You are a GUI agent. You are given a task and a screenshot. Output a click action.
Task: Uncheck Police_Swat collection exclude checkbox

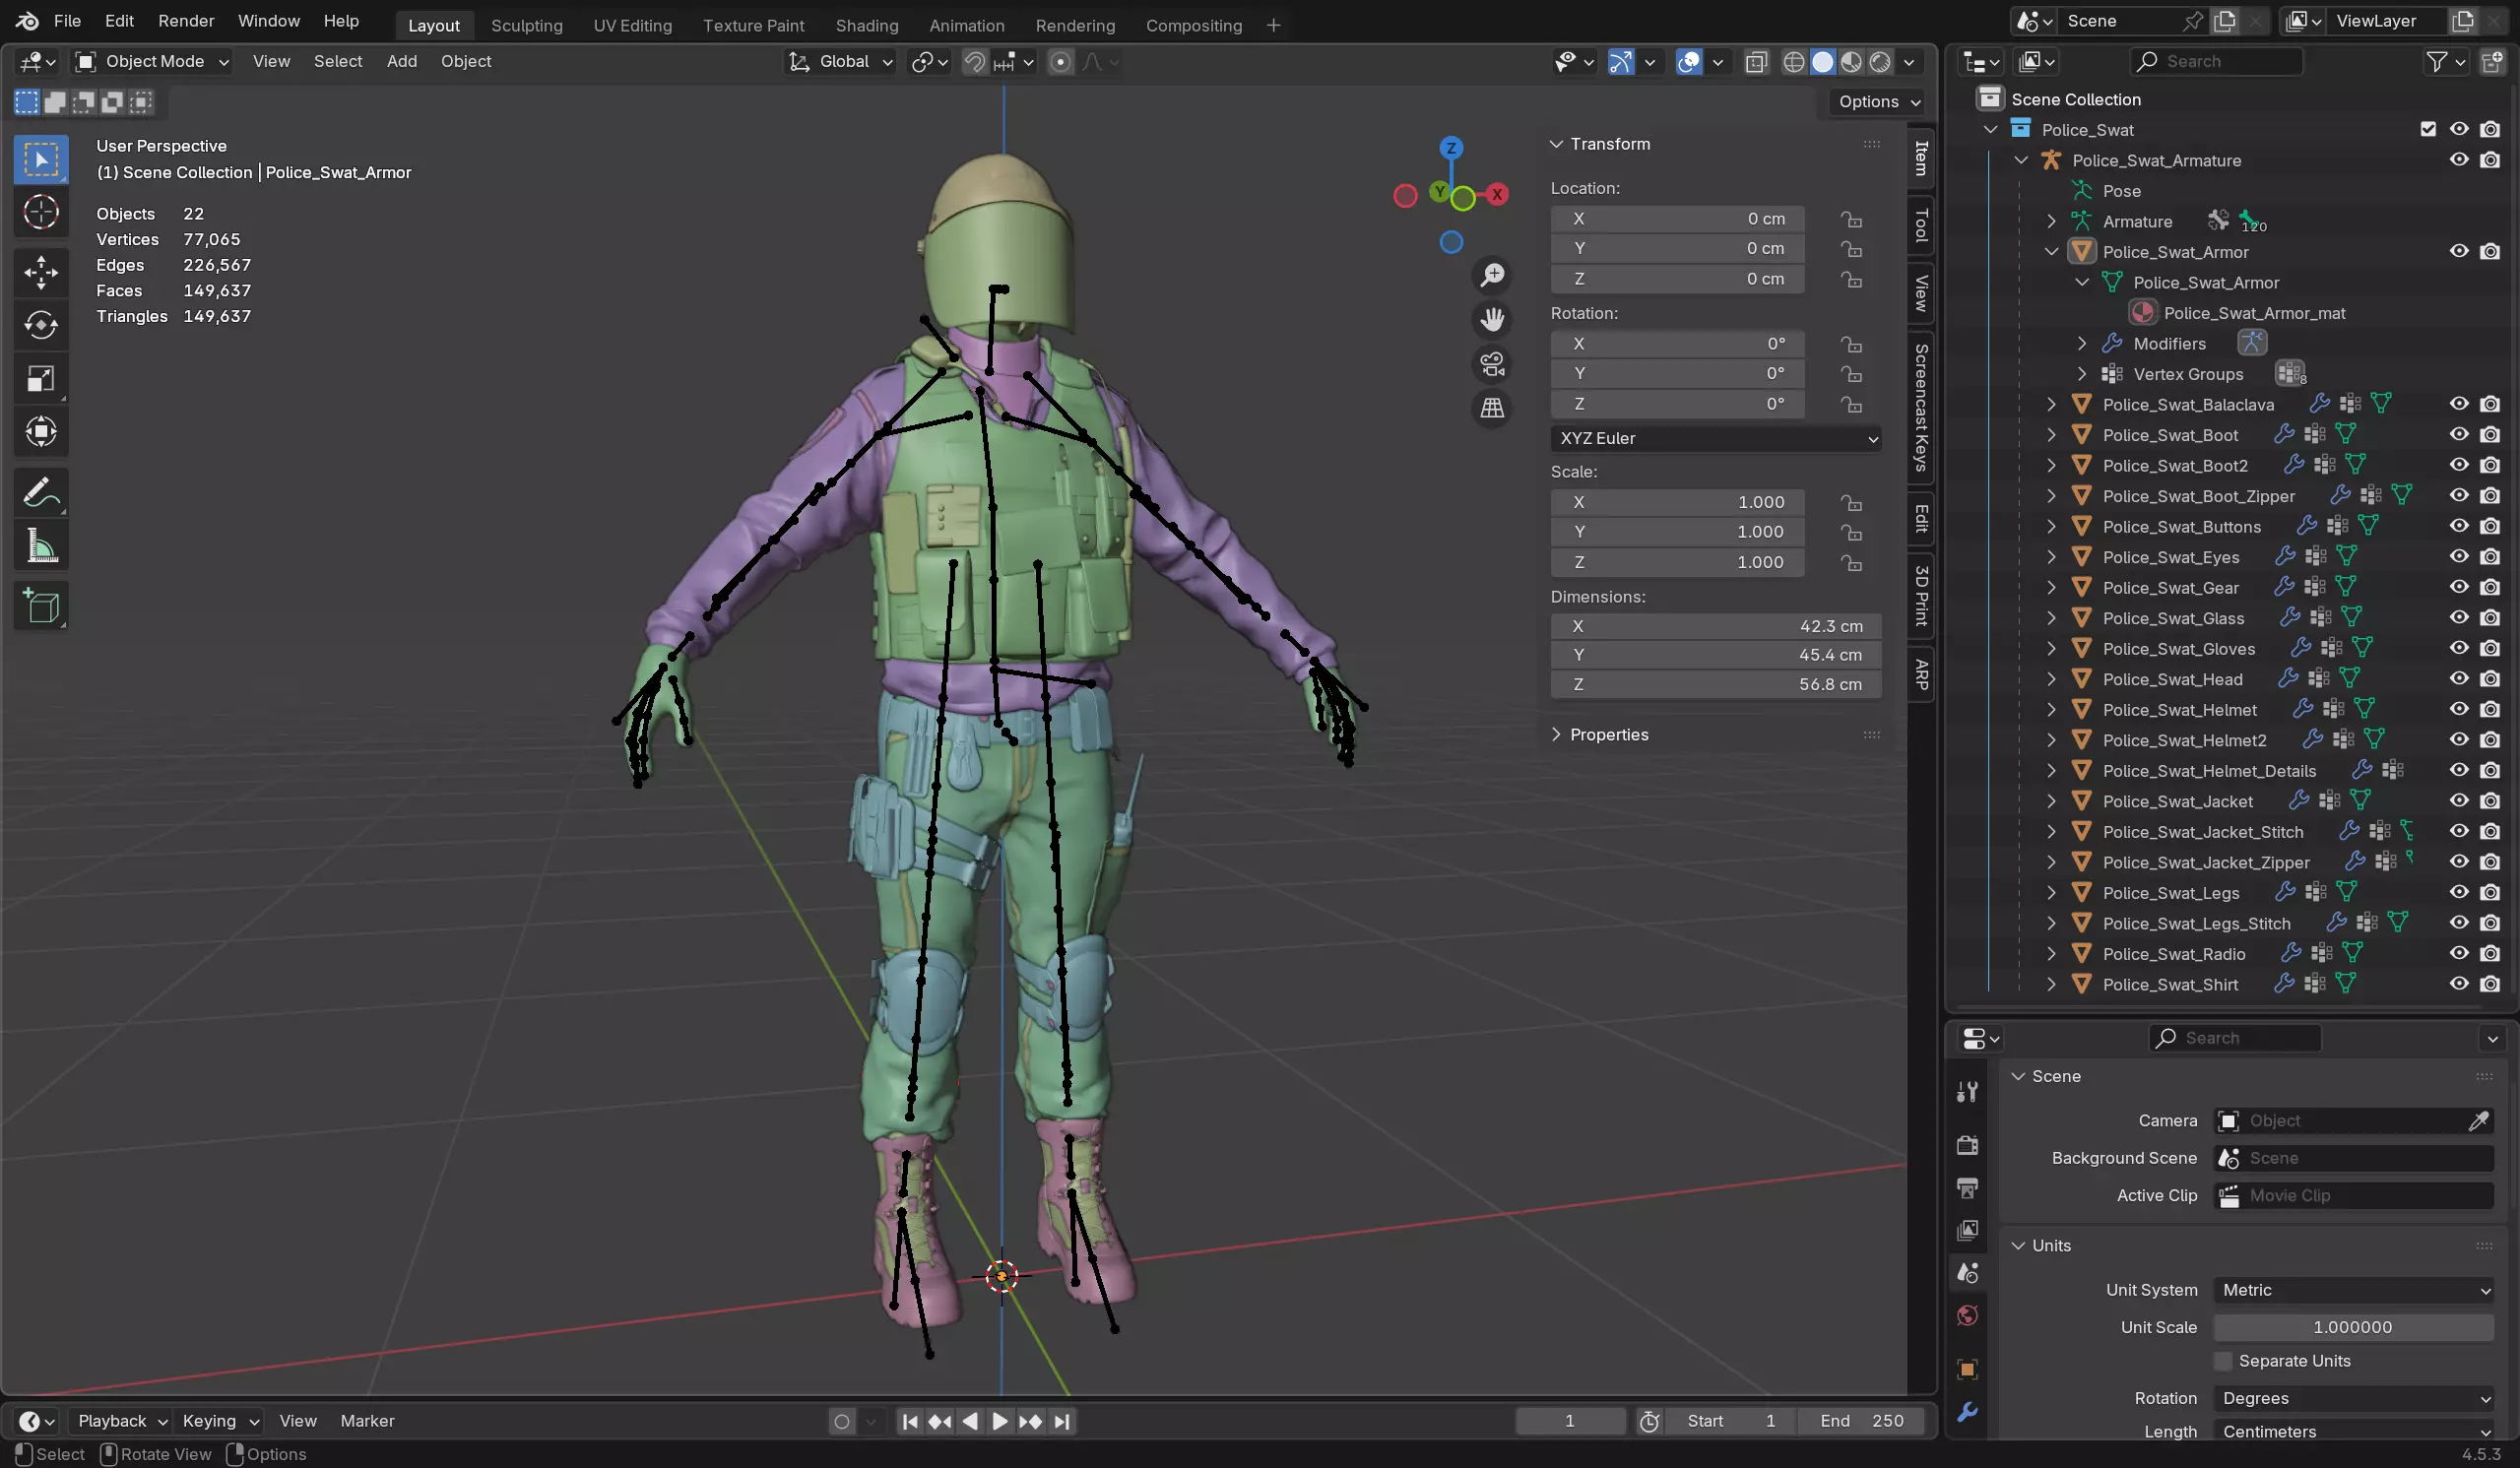coord(2428,129)
